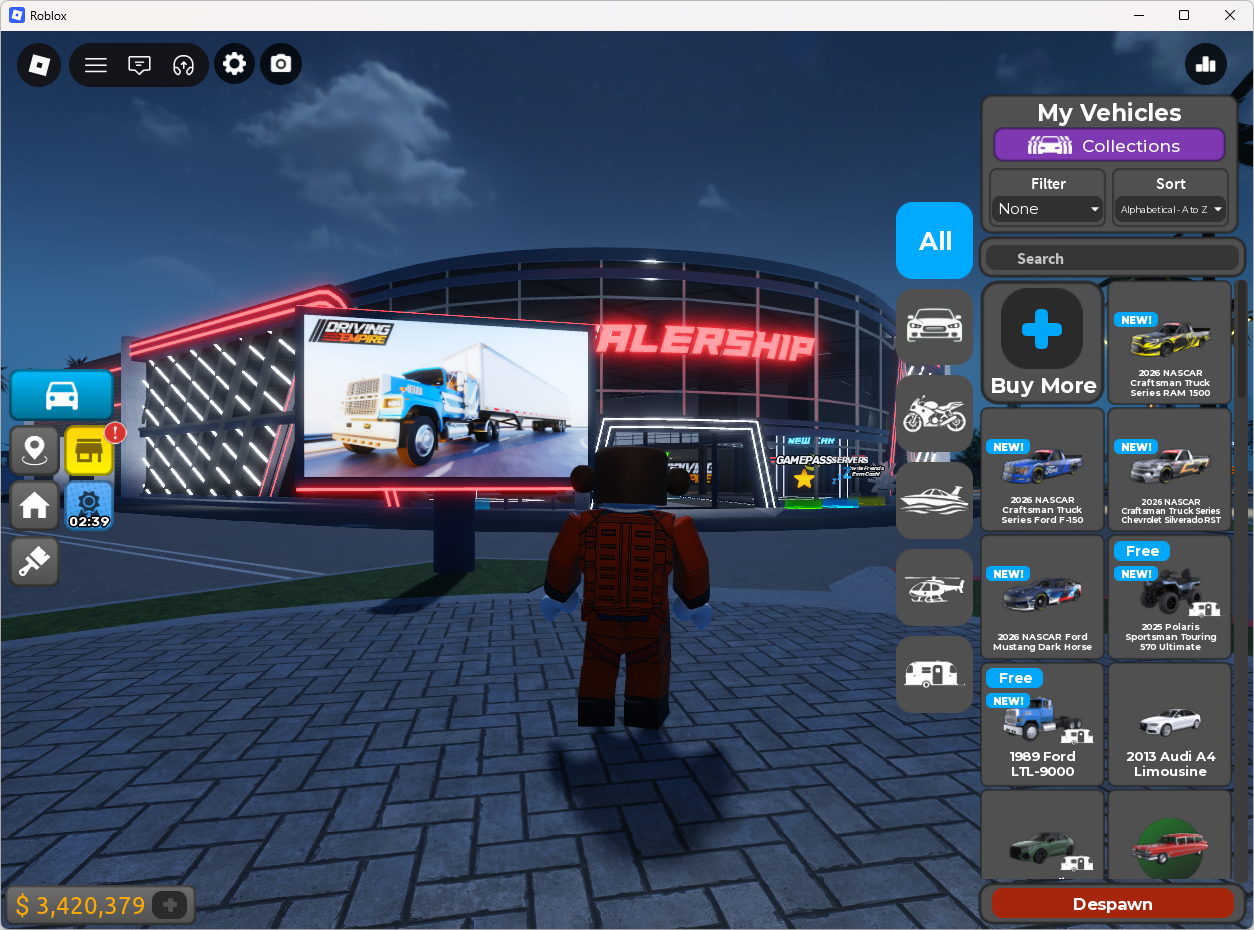Open the Roblox menu logo button

(39, 65)
